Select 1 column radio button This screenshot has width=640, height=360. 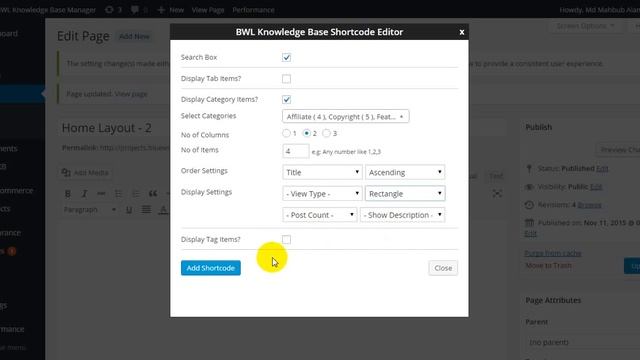[287, 133]
